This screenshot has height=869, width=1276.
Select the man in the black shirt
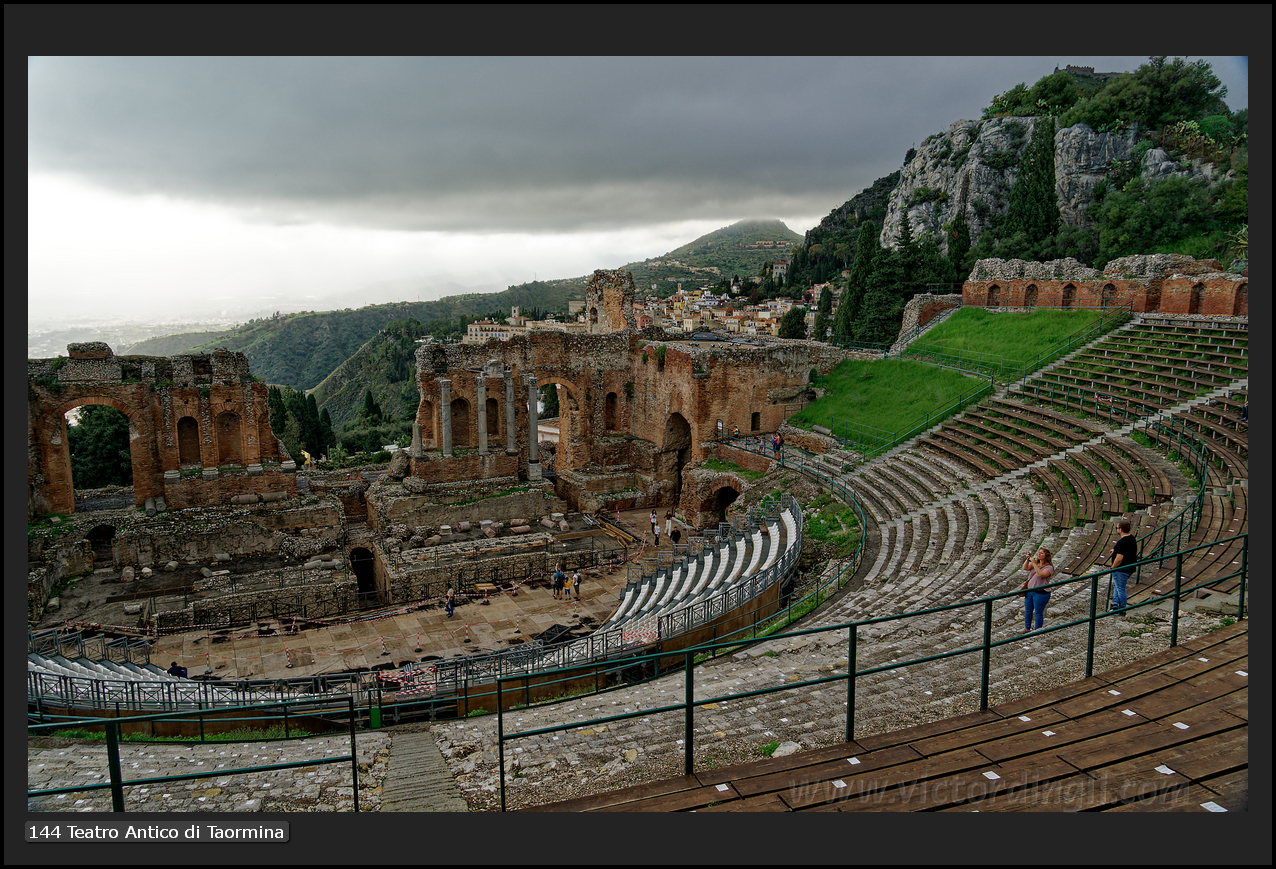(x=1121, y=565)
